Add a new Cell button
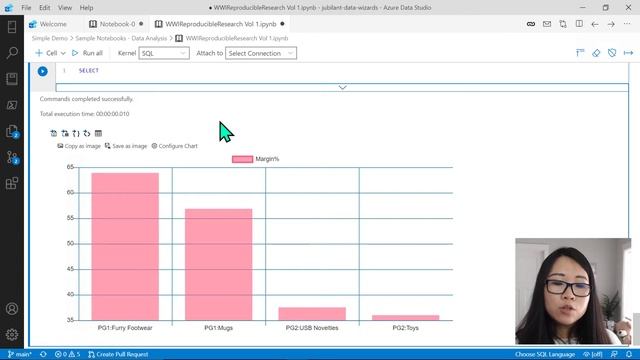640x360 pixels. click(x=46, y=53)
